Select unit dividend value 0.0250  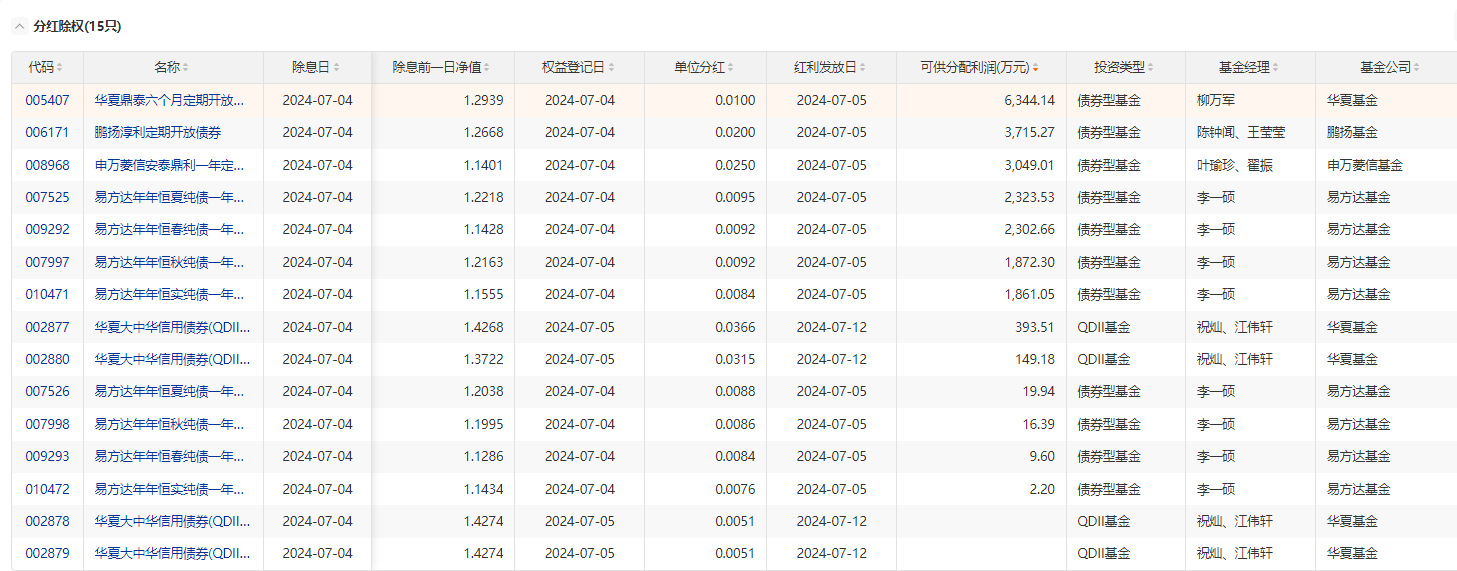coord(735,165)
